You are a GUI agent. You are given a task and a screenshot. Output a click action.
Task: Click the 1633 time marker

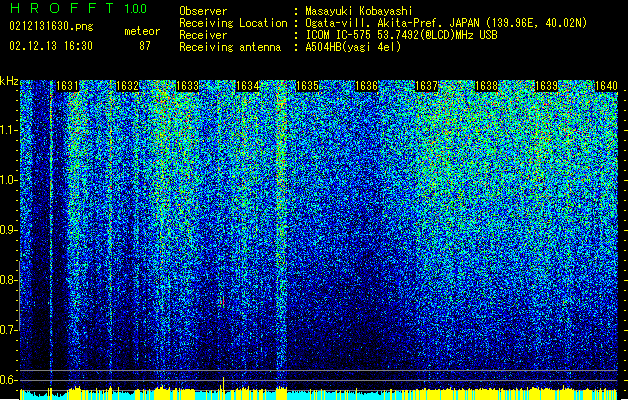click(x=187, y=86)
